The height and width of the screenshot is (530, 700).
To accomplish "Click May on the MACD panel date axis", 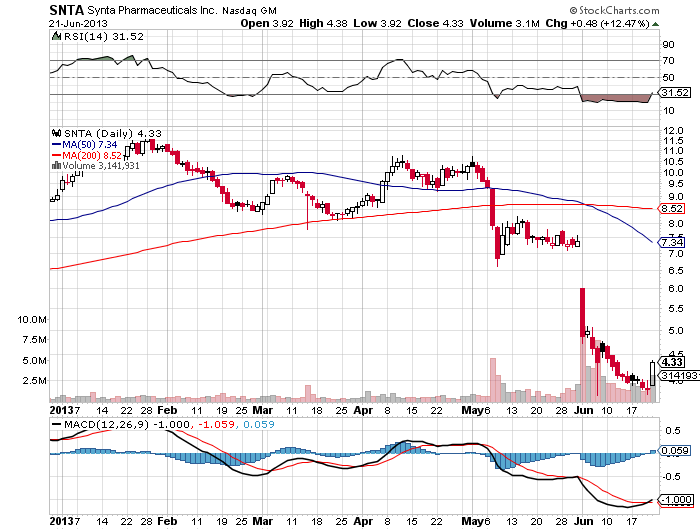I will pos(472,521).
